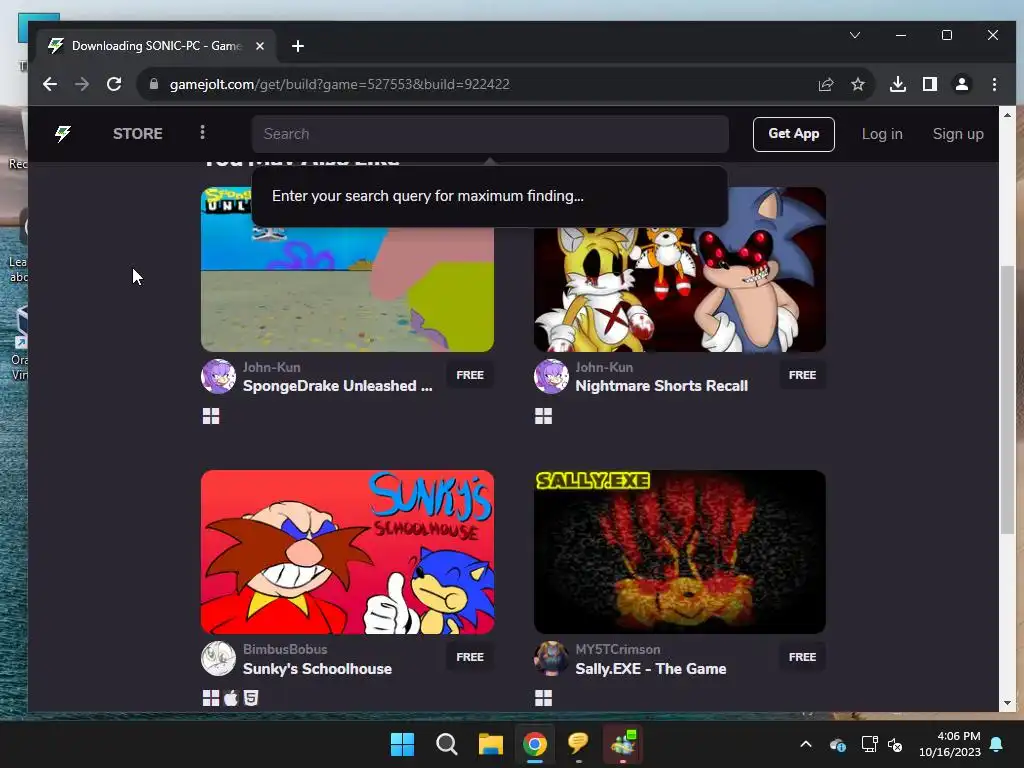Open Sunky's Schoolhouse thumbnail
Image resolution: width=1024 pixels, height=768 pixels.
(347, 552)
